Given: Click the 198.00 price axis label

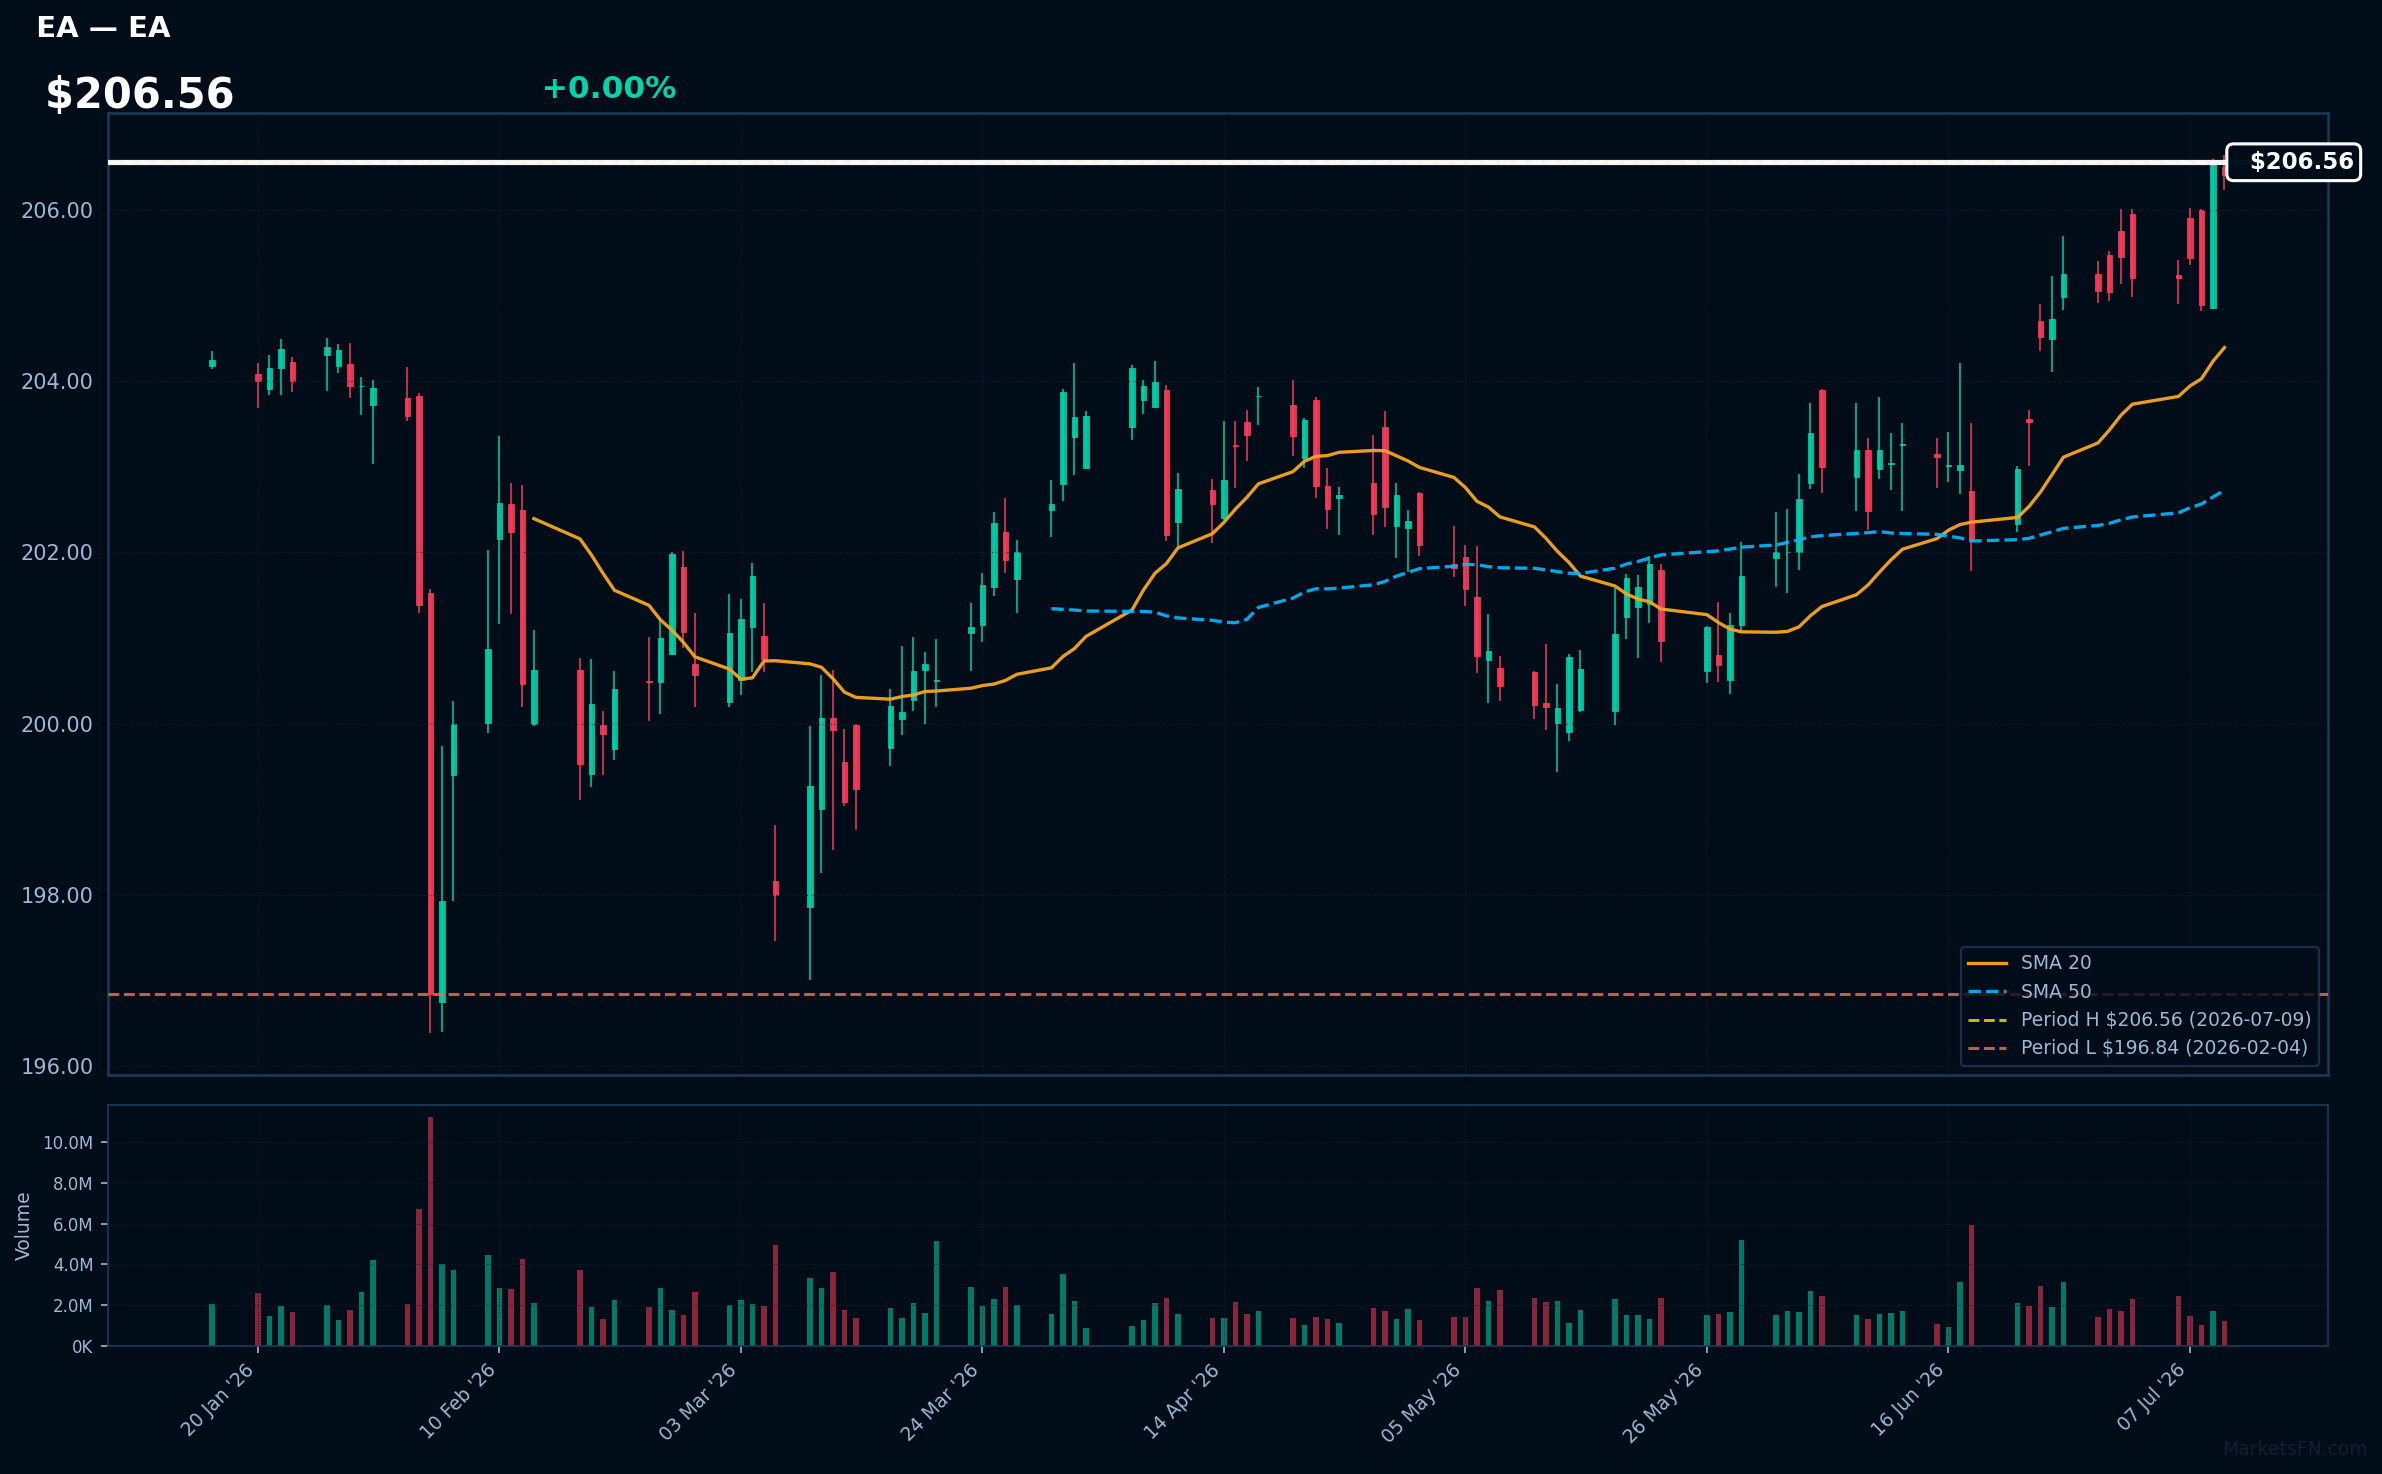Looking at the screenshot, I should point(57,896).
